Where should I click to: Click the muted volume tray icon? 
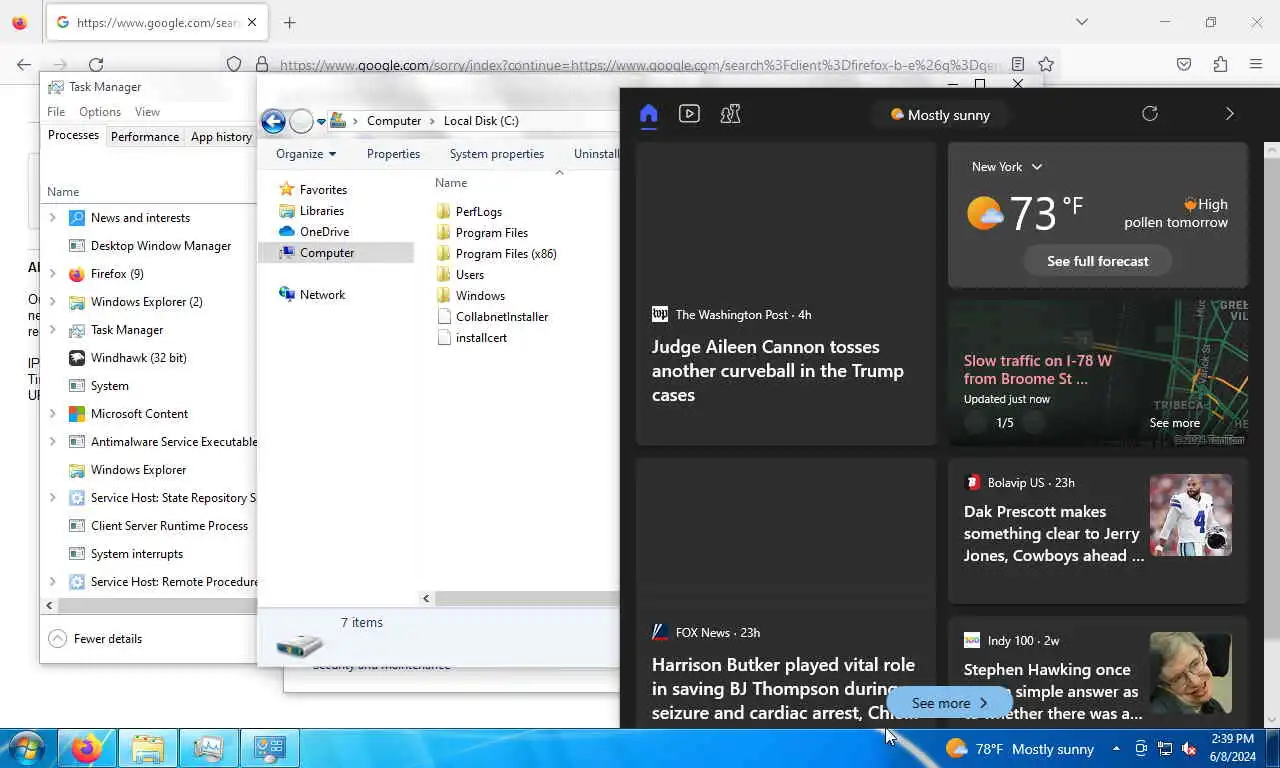pos(1190,749)
